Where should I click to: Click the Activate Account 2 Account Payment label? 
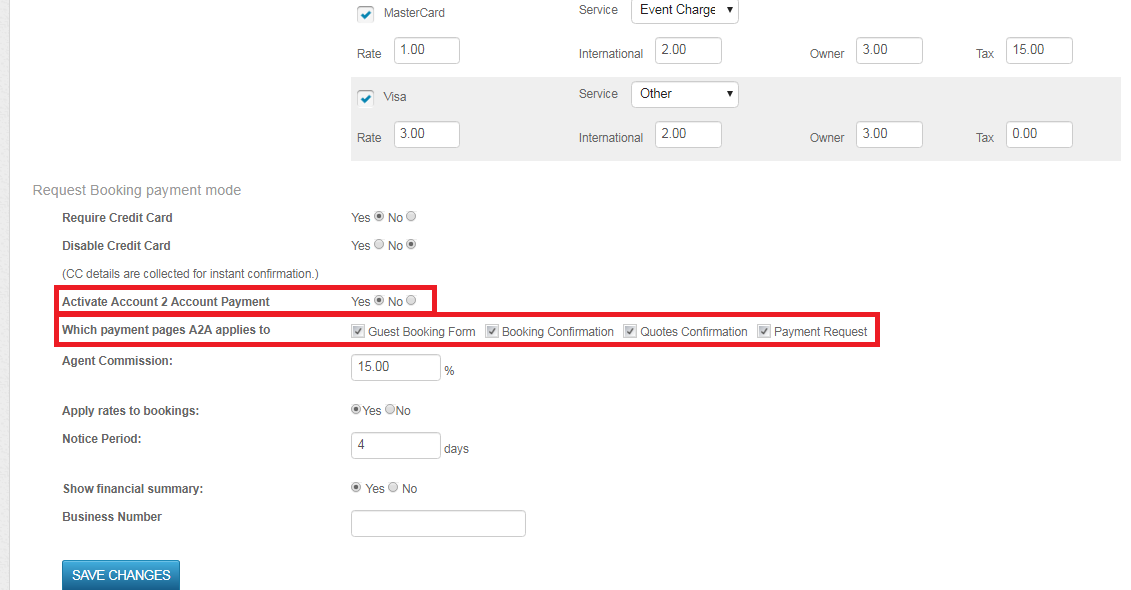(166, 301)
